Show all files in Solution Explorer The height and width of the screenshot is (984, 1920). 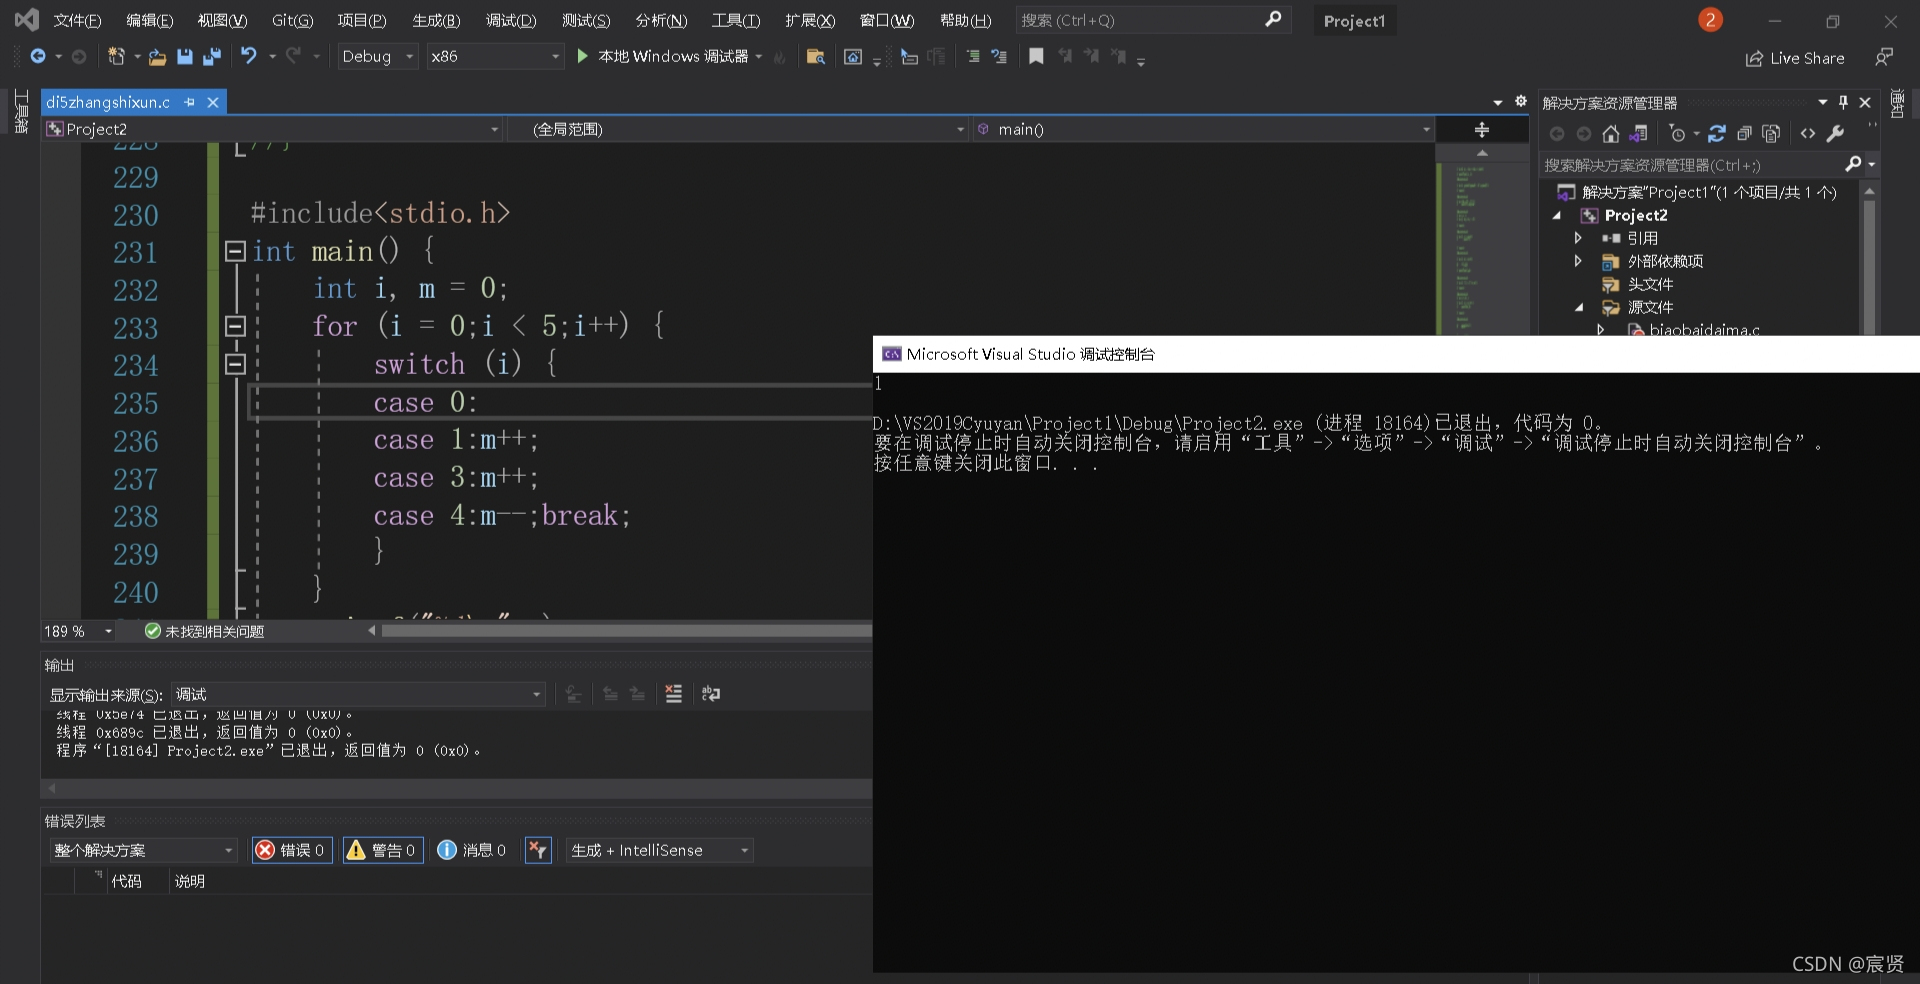click(x=1771, y=134)
